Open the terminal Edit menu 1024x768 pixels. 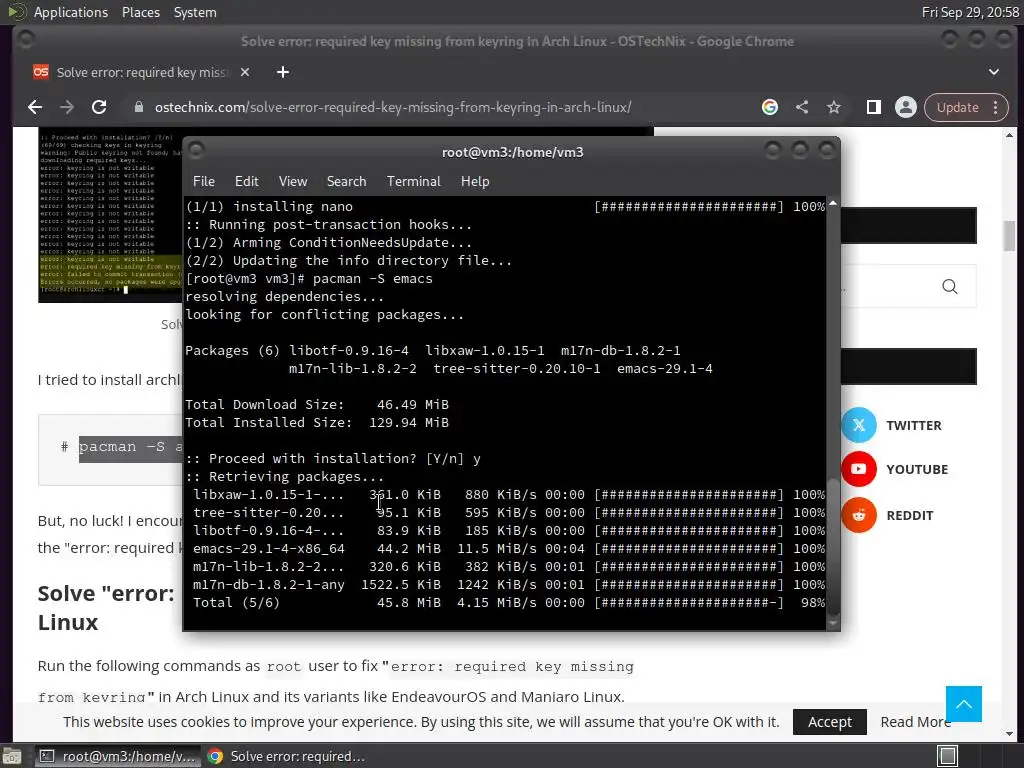[246, 182]
